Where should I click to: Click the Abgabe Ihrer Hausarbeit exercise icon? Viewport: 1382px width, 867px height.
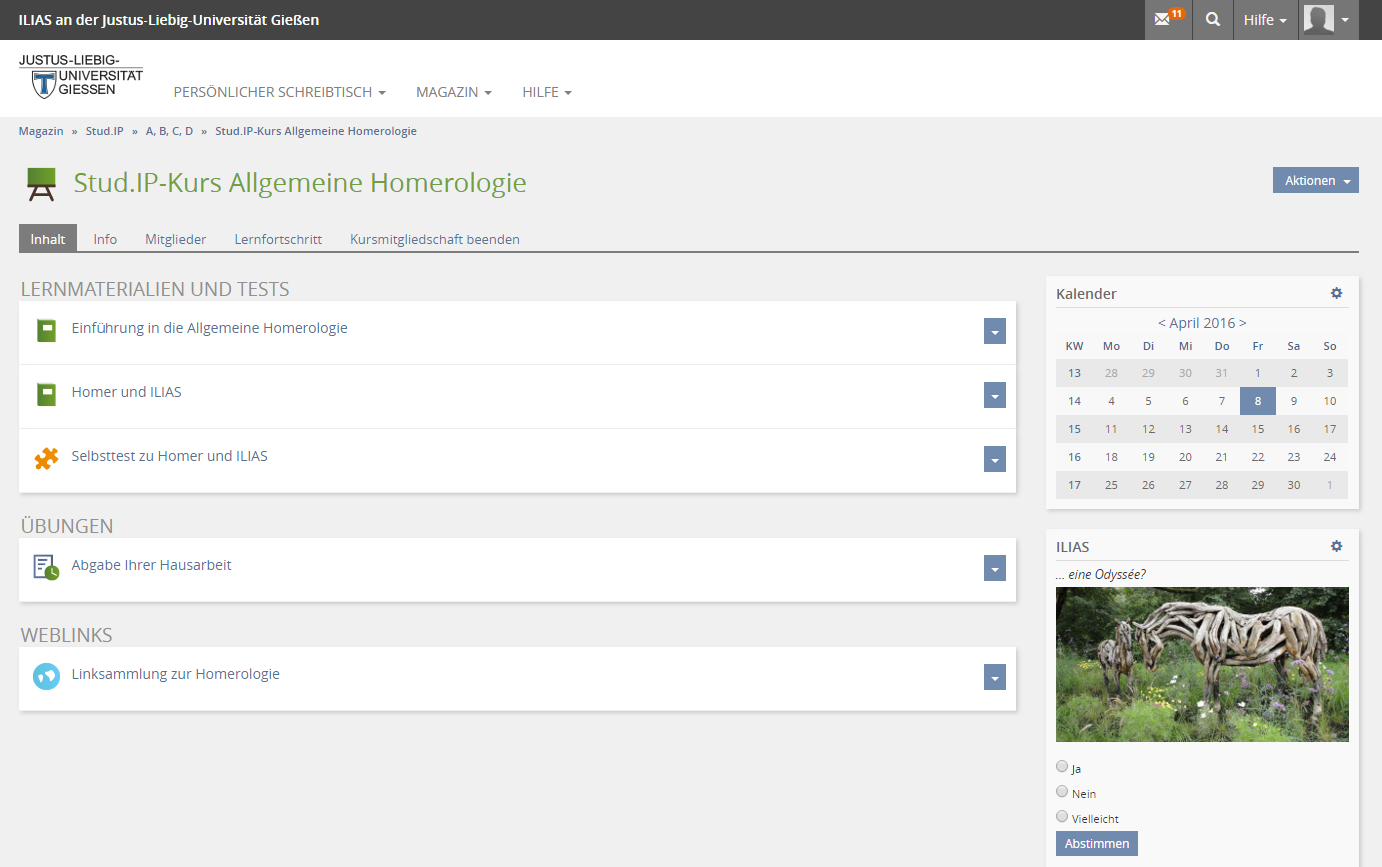[46, 567]
